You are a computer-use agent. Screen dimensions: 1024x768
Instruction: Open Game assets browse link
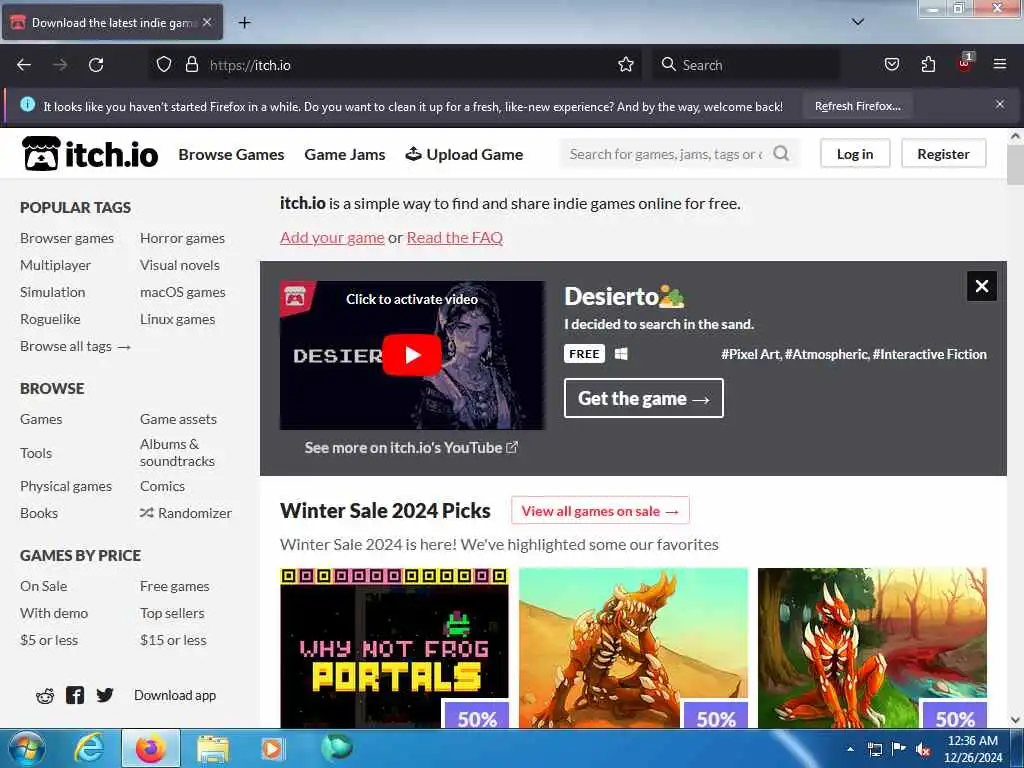[178, 419]
